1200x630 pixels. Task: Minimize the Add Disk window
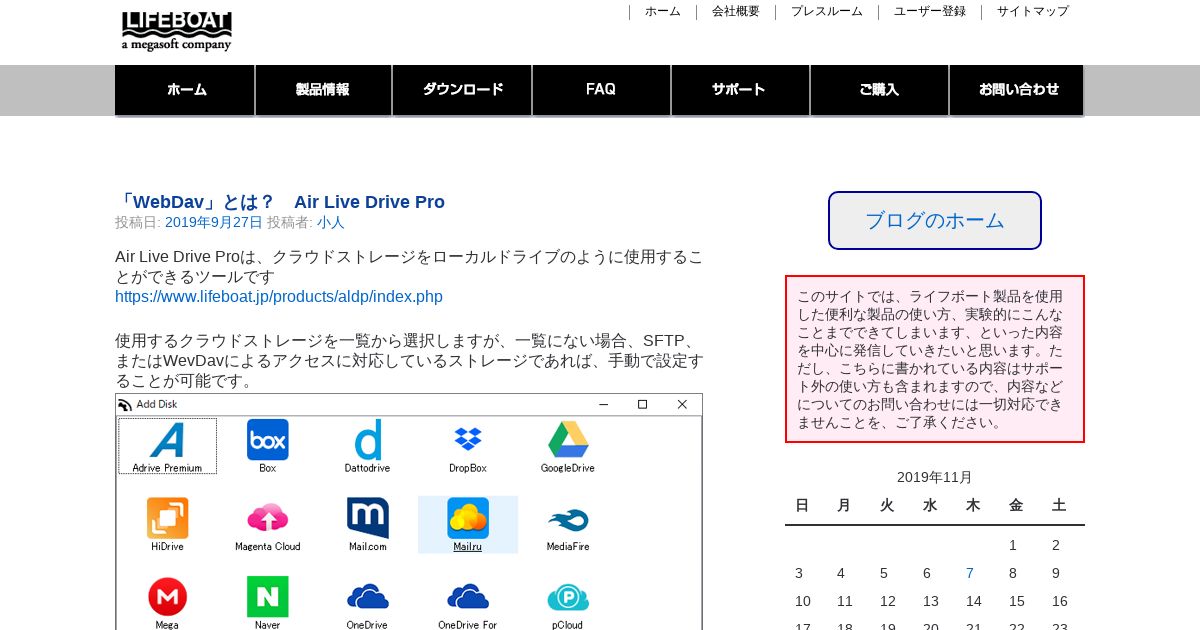coord(604,405)
